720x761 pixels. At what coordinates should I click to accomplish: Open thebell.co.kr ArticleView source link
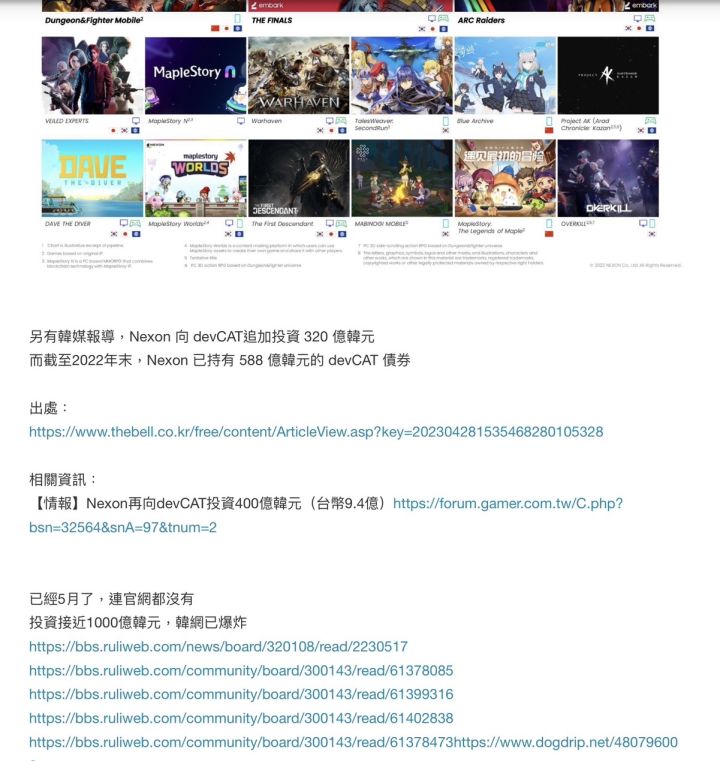pyautogui.click(x=316, y=431)
